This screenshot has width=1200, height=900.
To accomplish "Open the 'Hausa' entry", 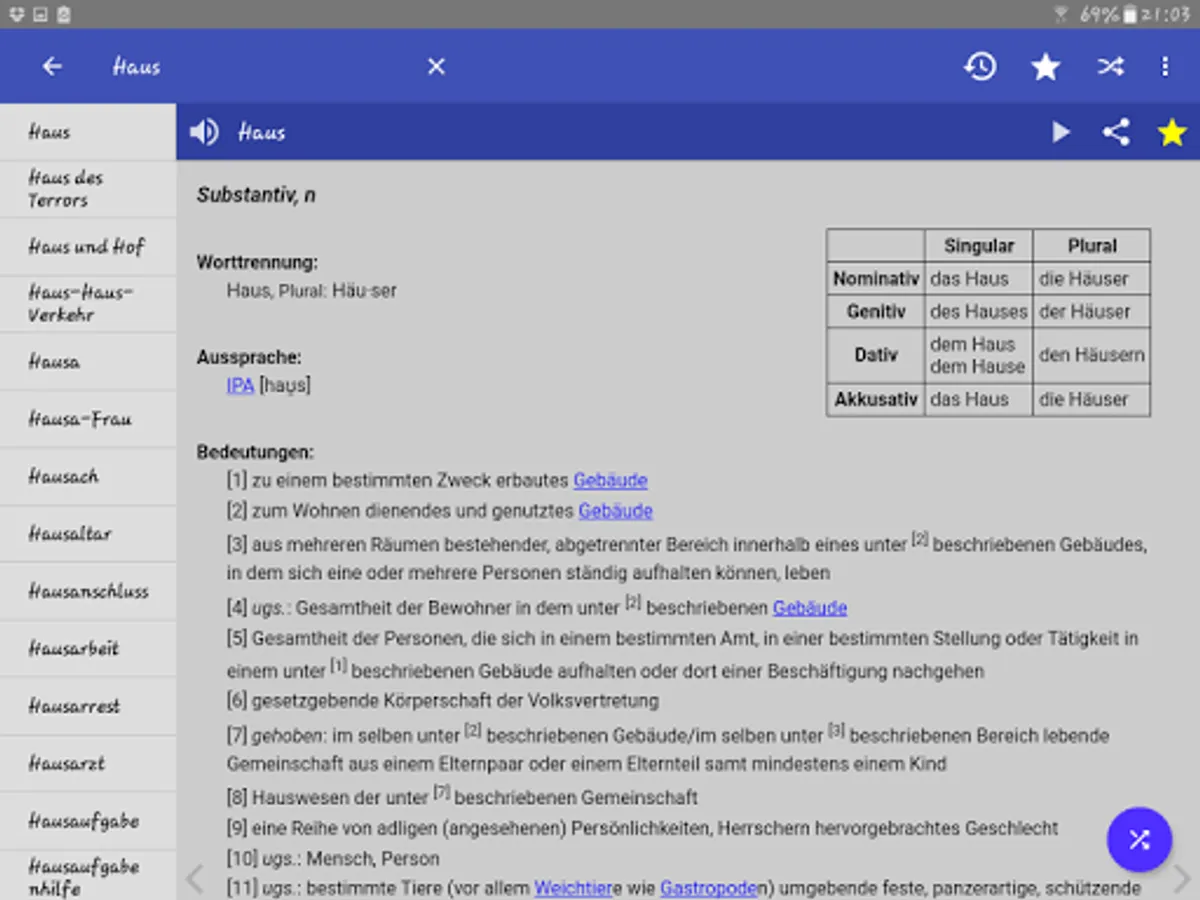I will click(x=88, y=362).
